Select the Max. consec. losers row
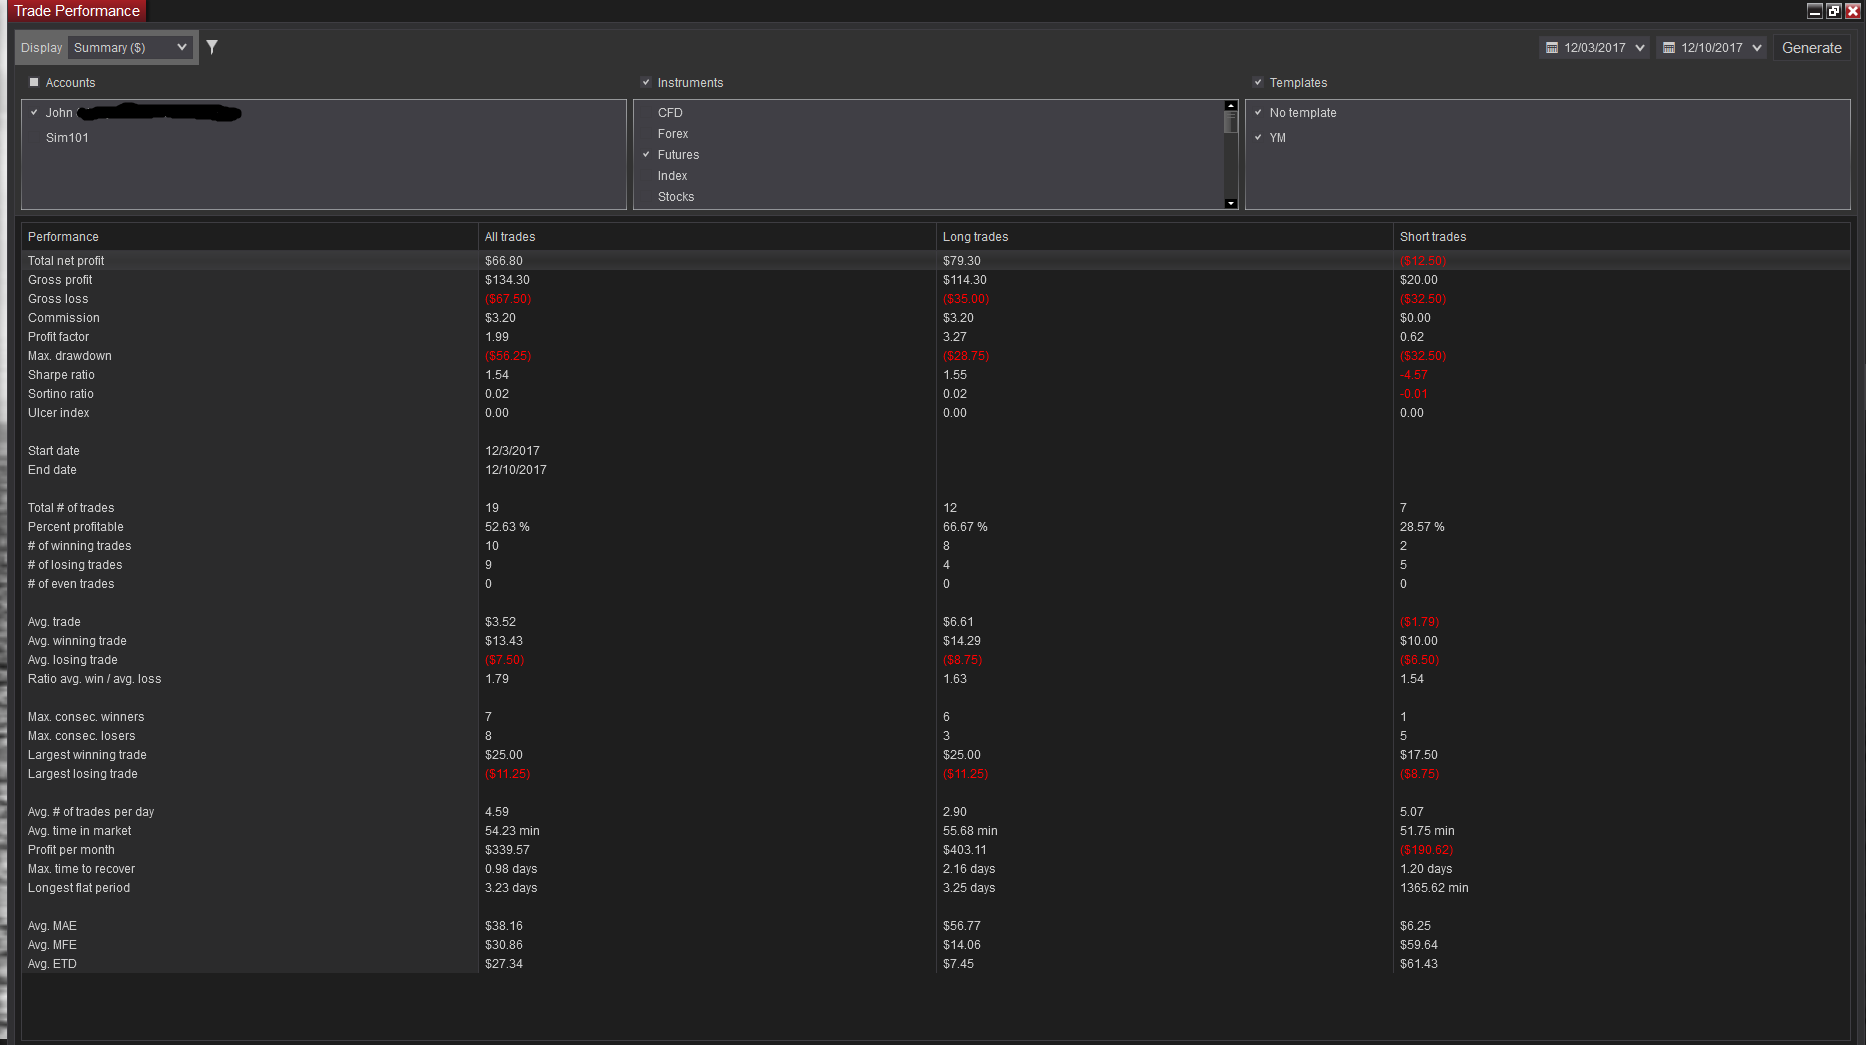 pos(936,736)
